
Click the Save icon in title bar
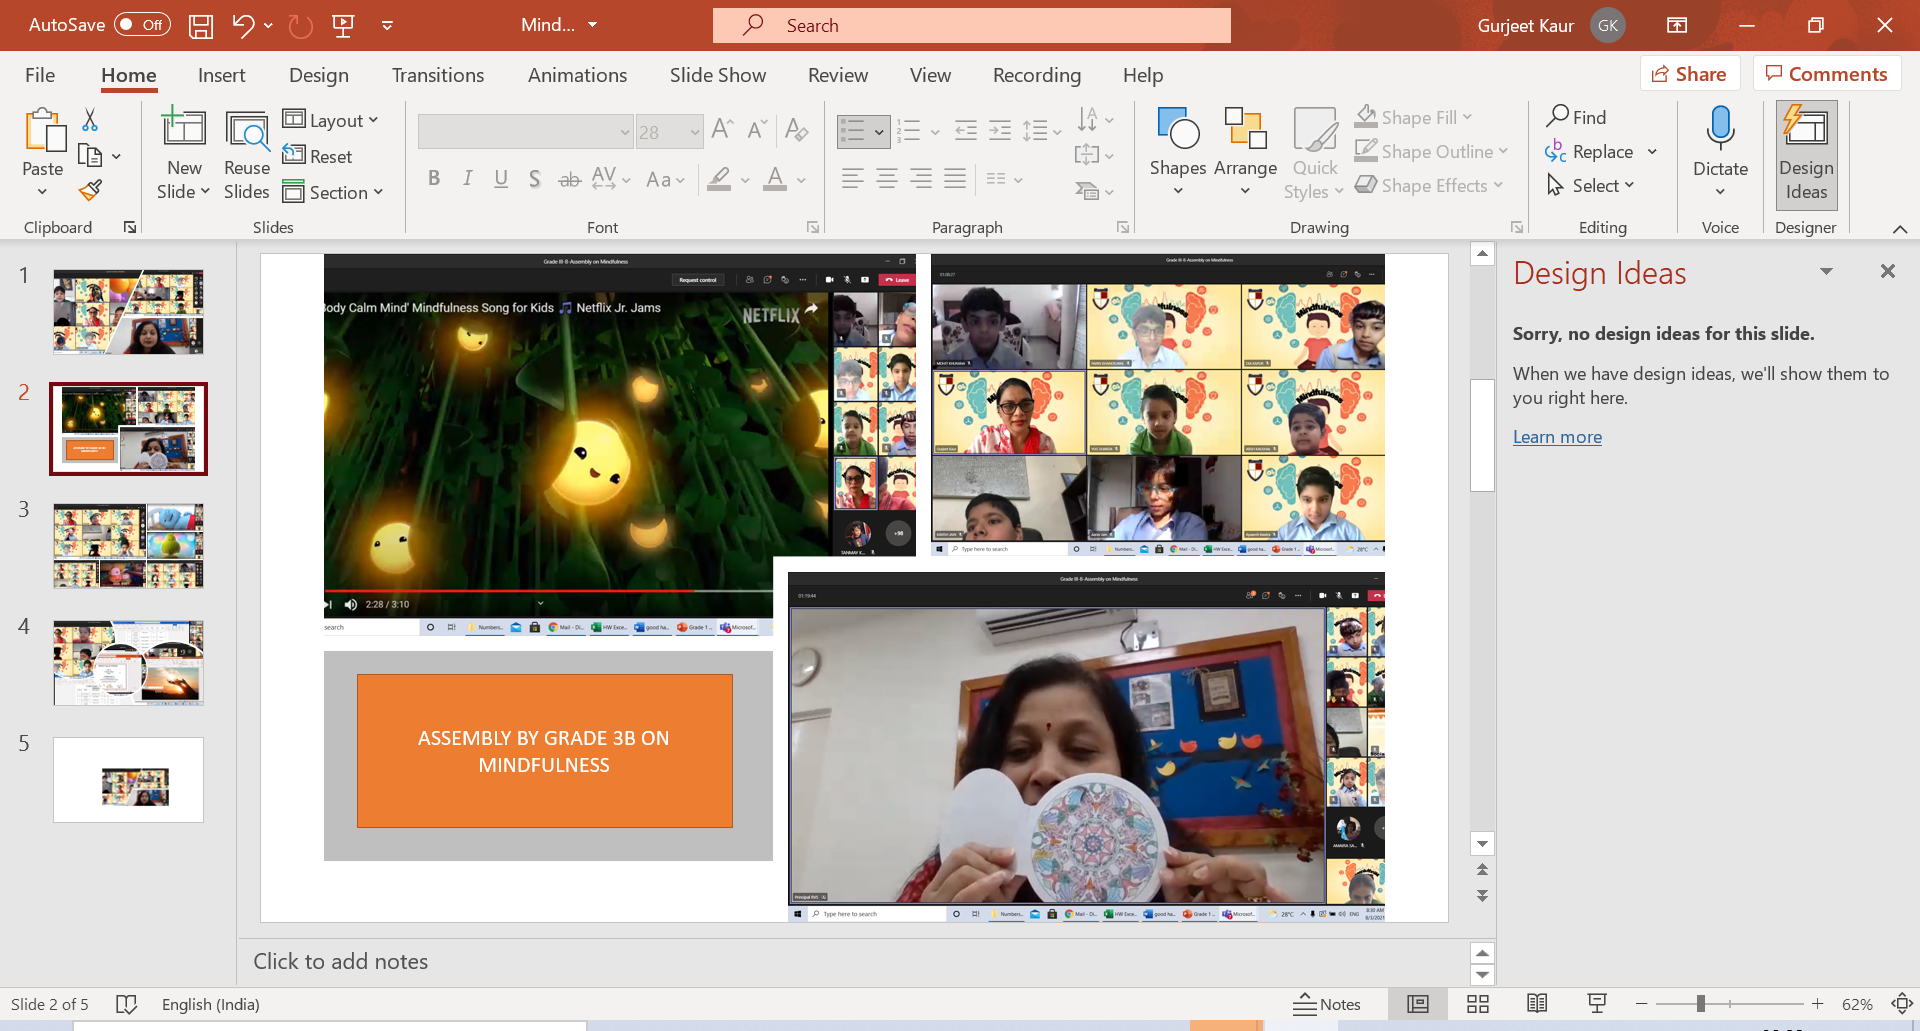click(x=201, y=26)
